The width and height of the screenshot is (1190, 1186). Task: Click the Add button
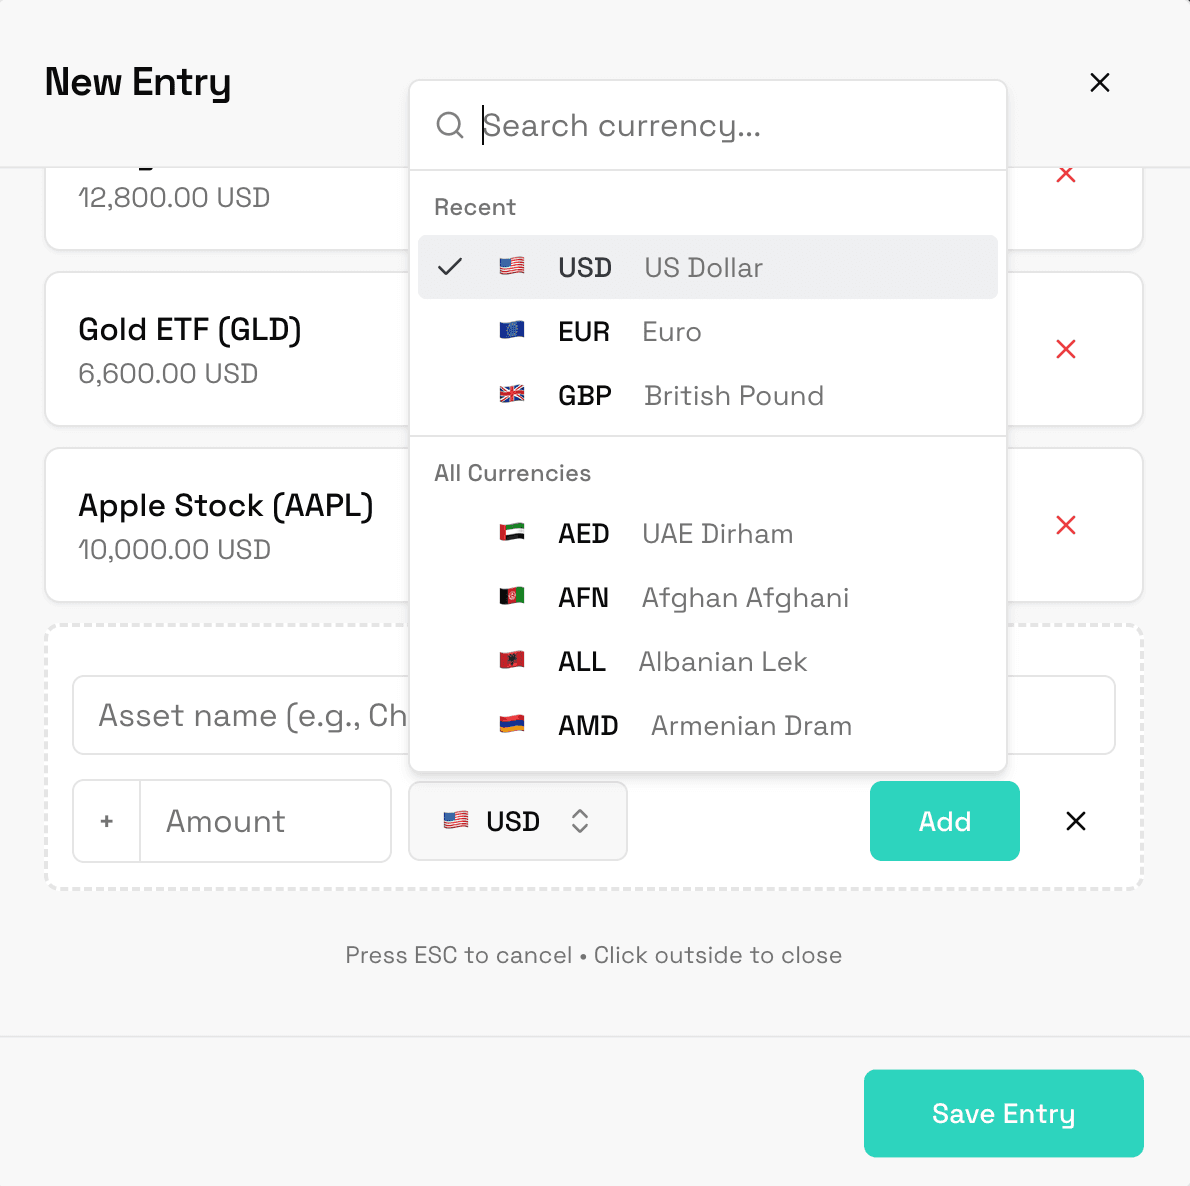click(943, 821)
